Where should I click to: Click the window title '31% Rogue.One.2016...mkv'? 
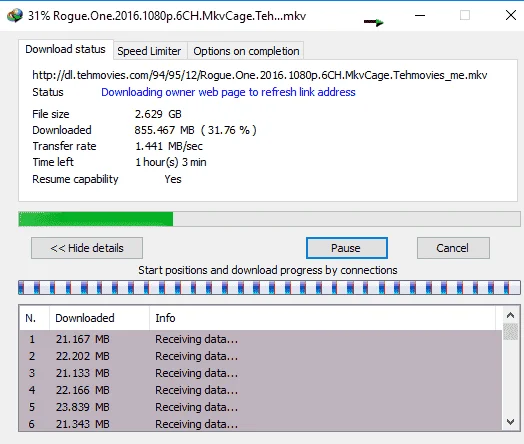click(x=167, y=16)
